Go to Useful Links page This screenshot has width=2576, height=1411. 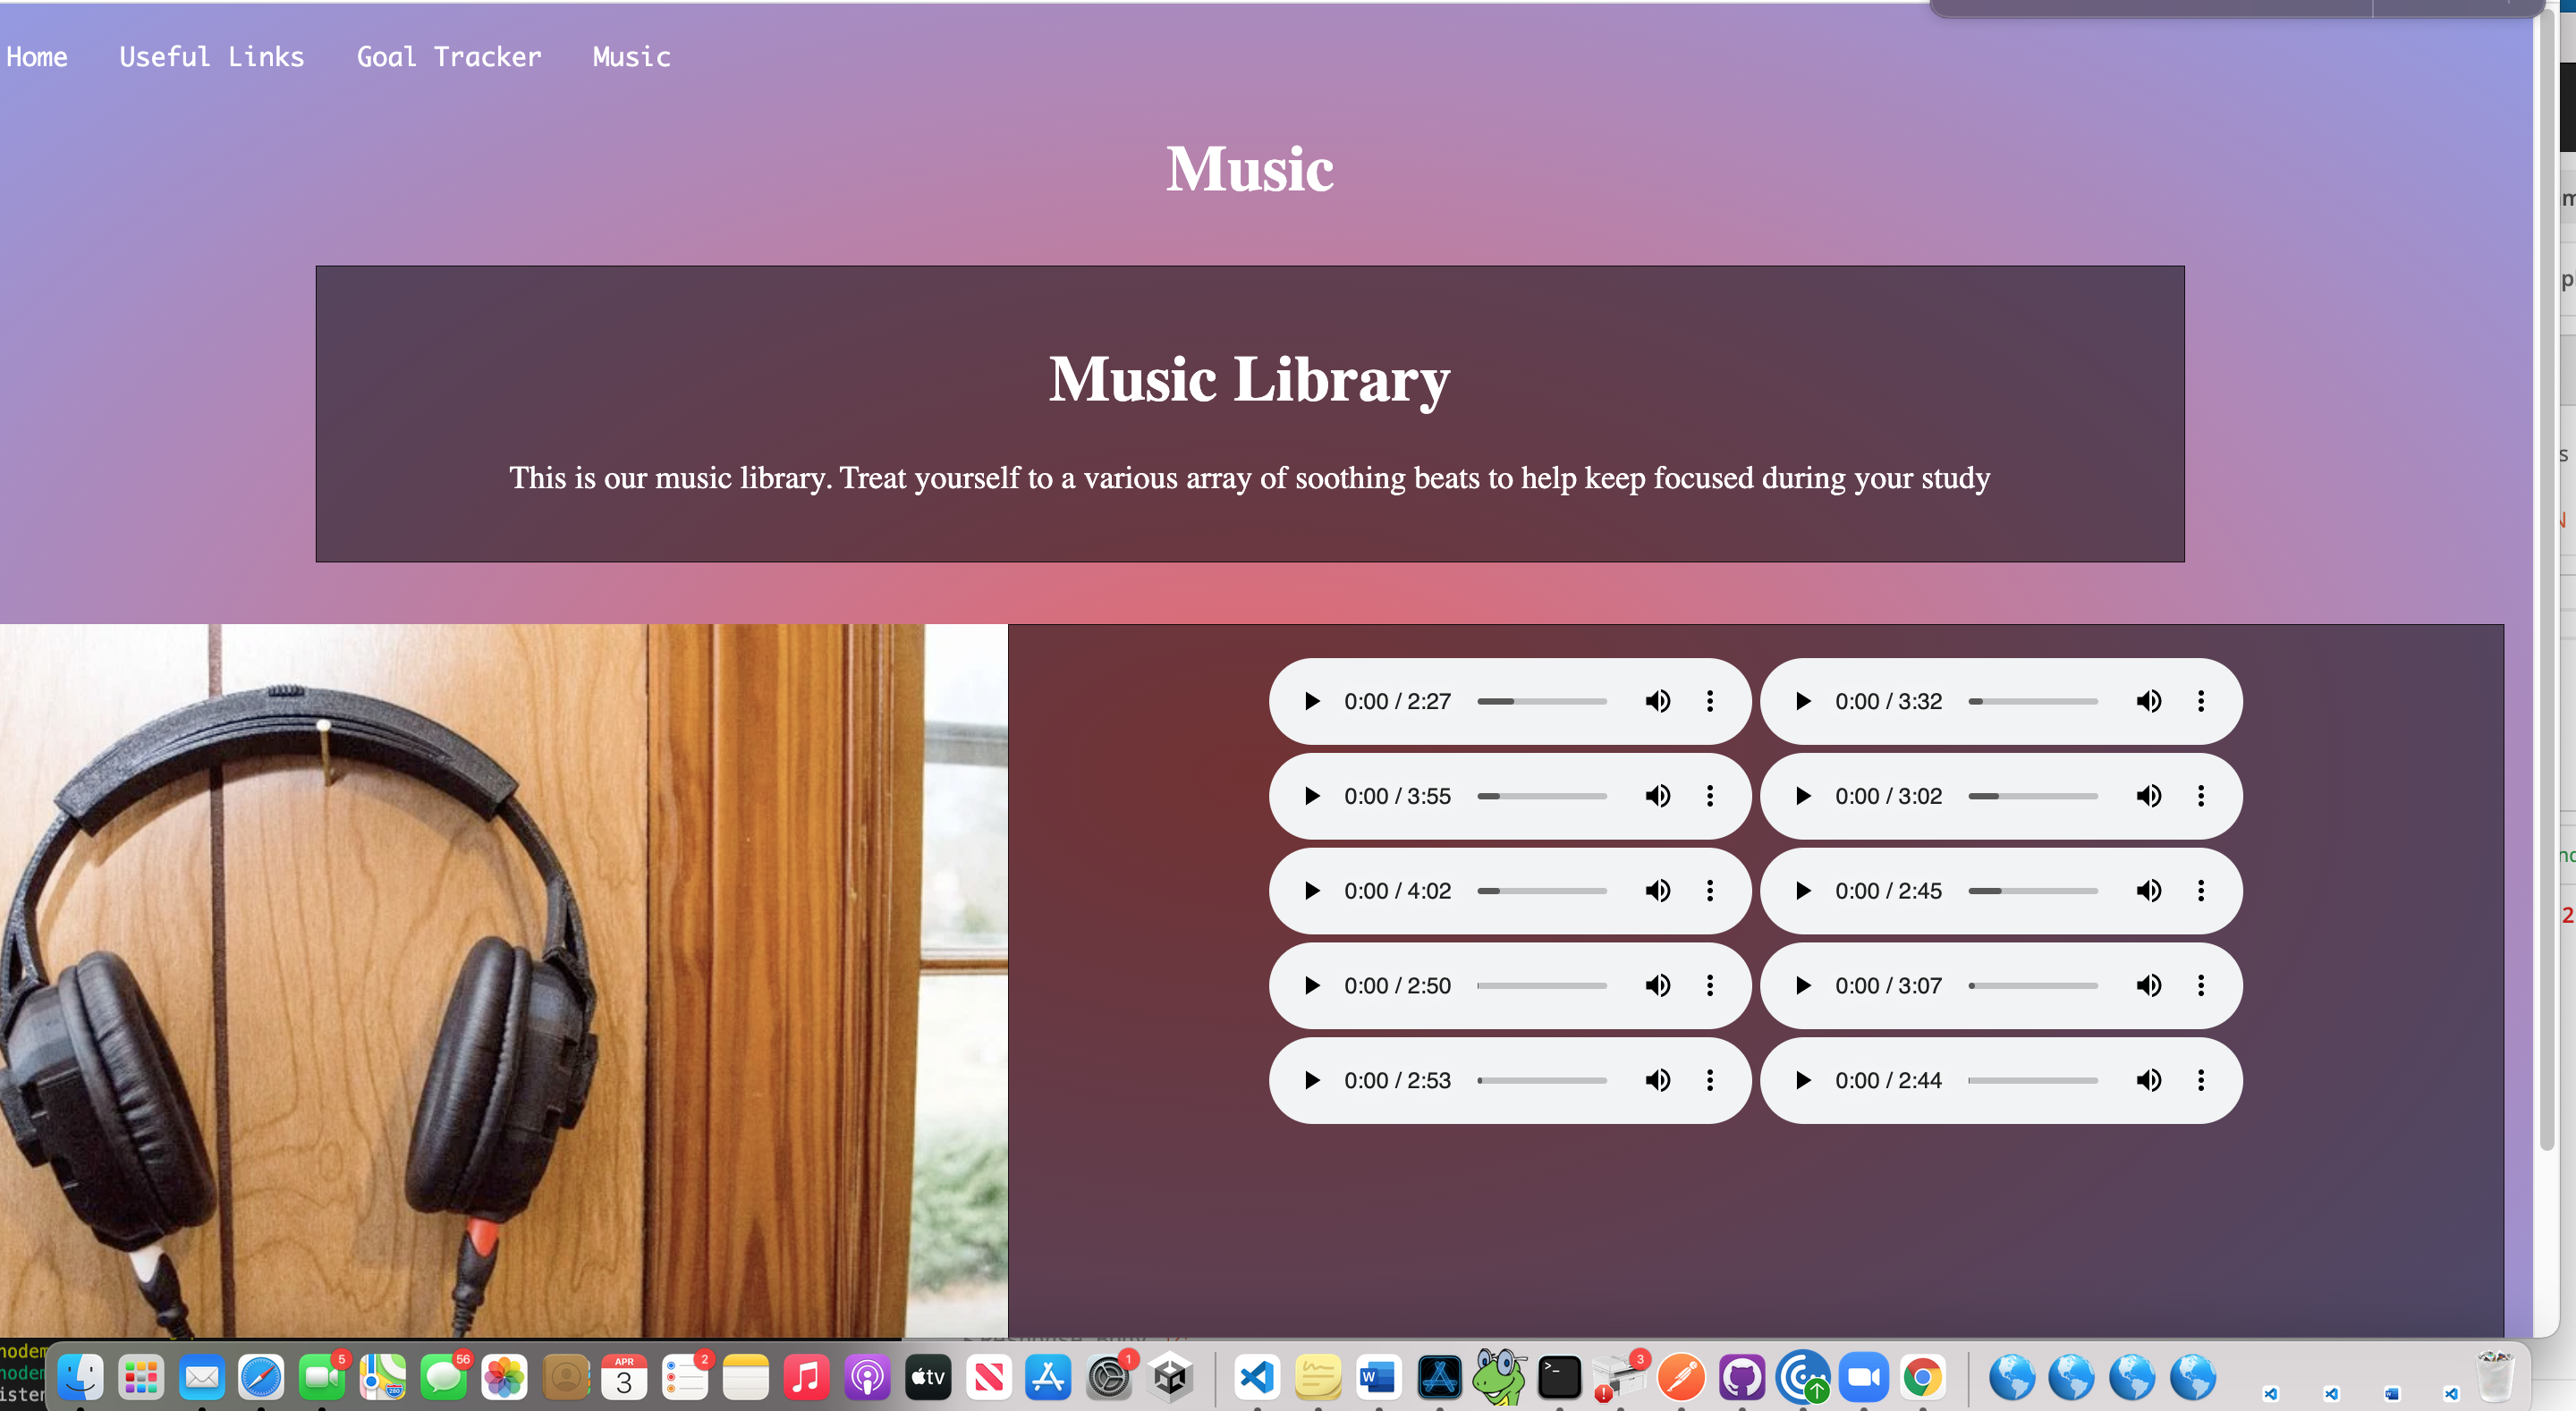point(211,57)
